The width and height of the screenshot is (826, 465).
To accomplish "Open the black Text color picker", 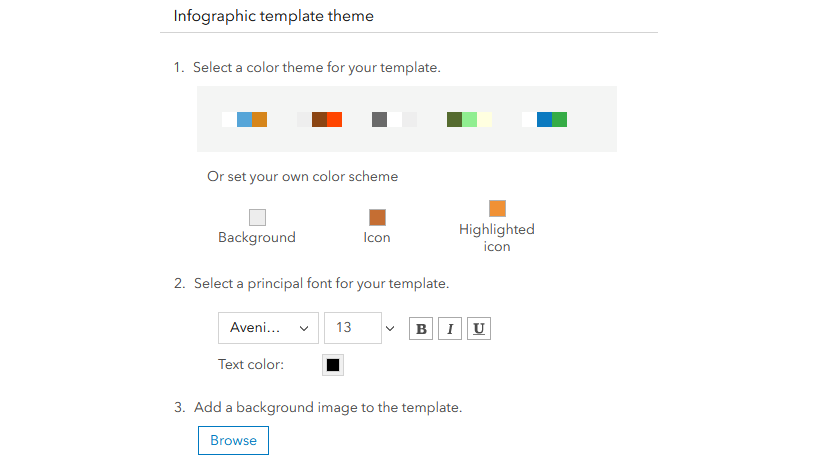I will coord(333,365).
